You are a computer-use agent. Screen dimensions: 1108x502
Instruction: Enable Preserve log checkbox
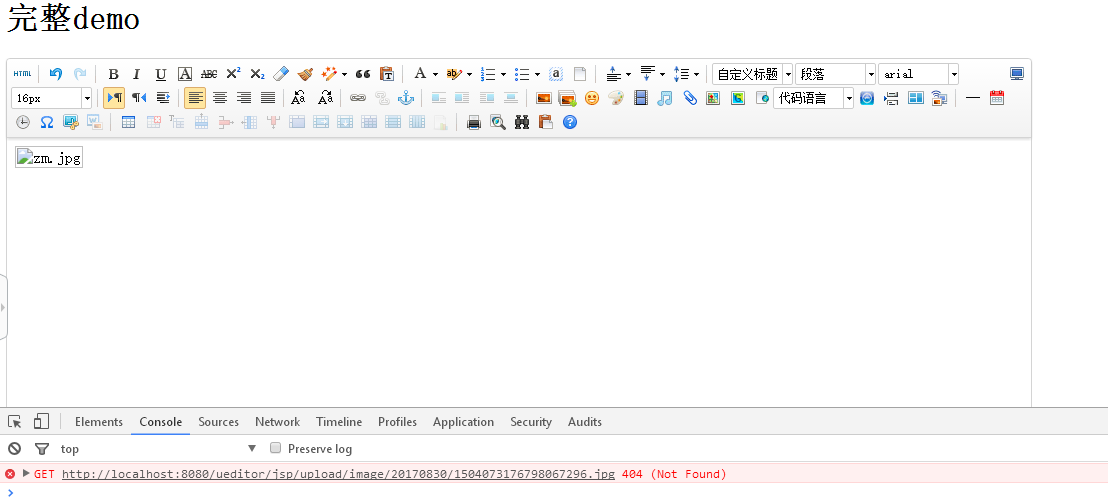click(x=276, y=448)
